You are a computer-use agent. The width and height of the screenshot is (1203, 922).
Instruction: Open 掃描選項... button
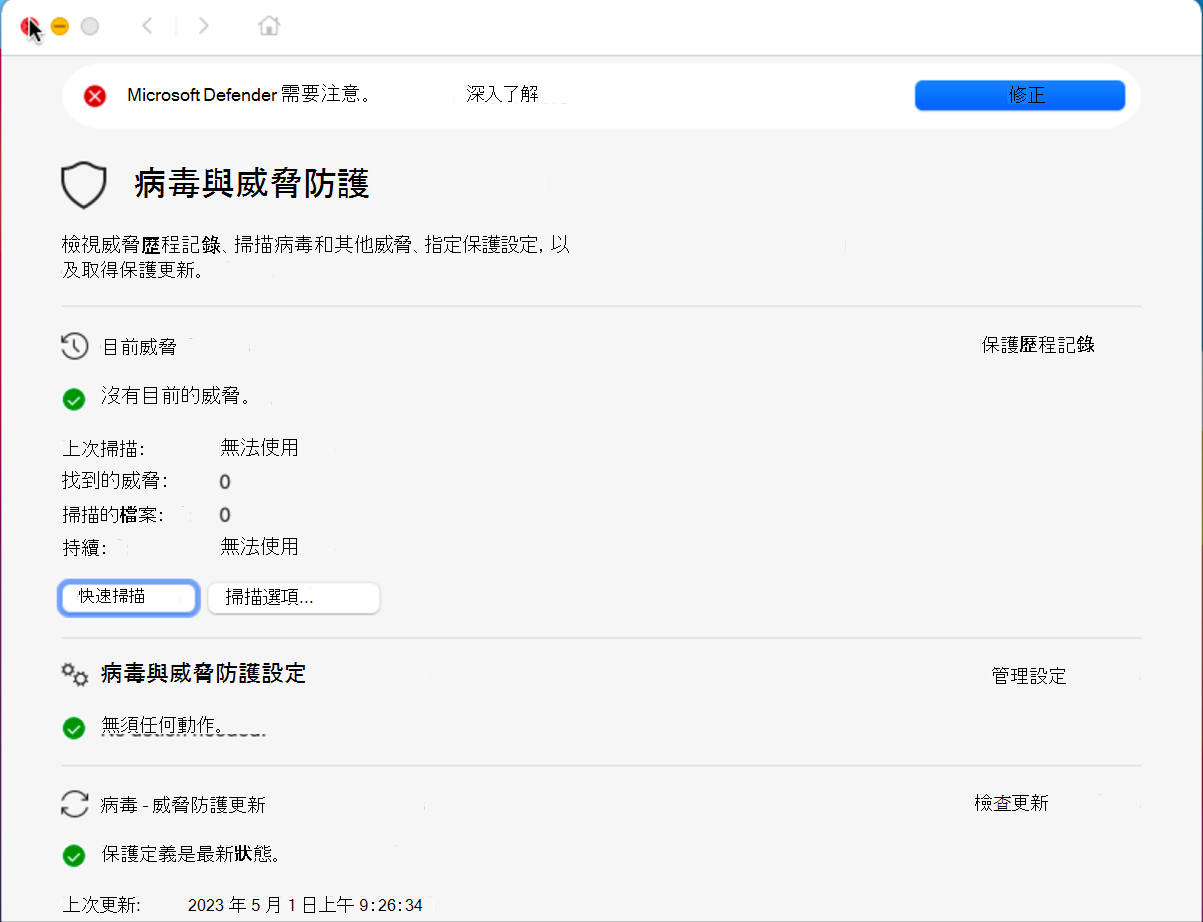294,598
